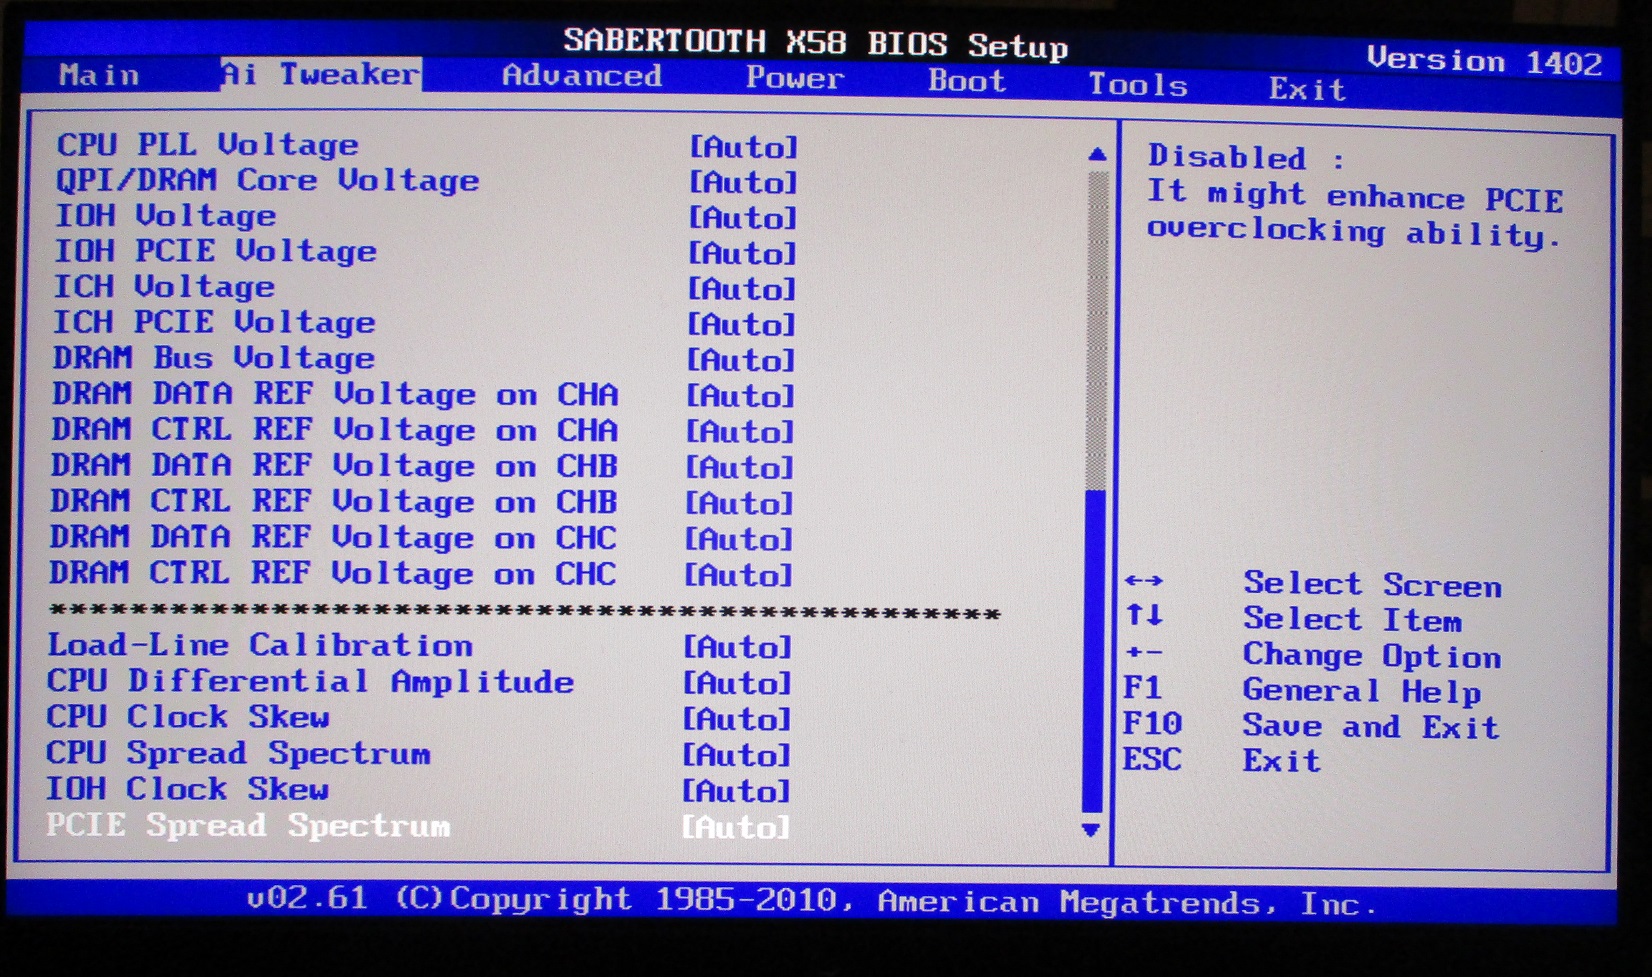Click the up-down arrows key icon
The width and height of the screenshot is (1652, 977).
(x=1144, y=615)
